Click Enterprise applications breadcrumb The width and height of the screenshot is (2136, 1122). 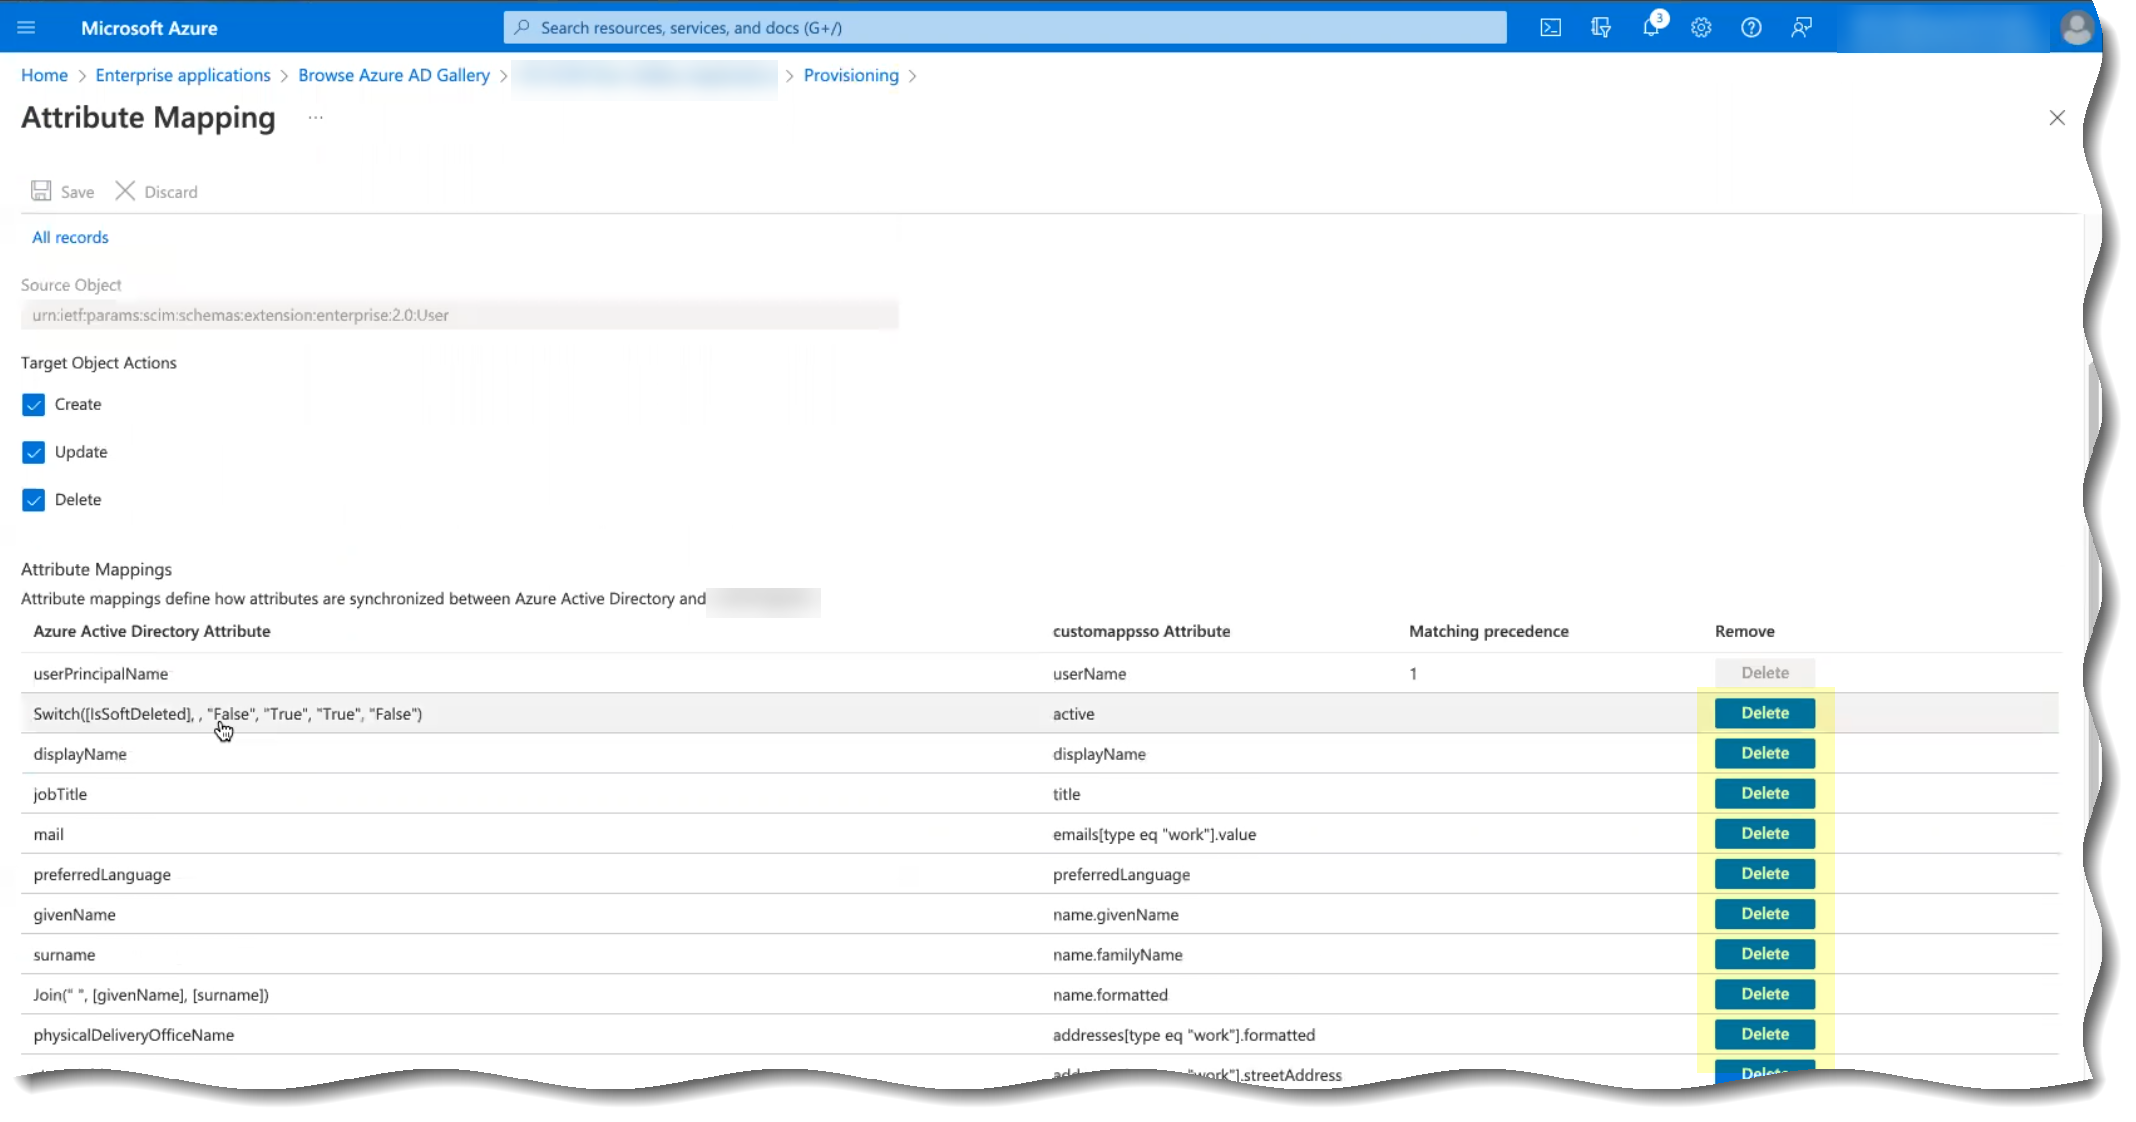tap(183, 76)
